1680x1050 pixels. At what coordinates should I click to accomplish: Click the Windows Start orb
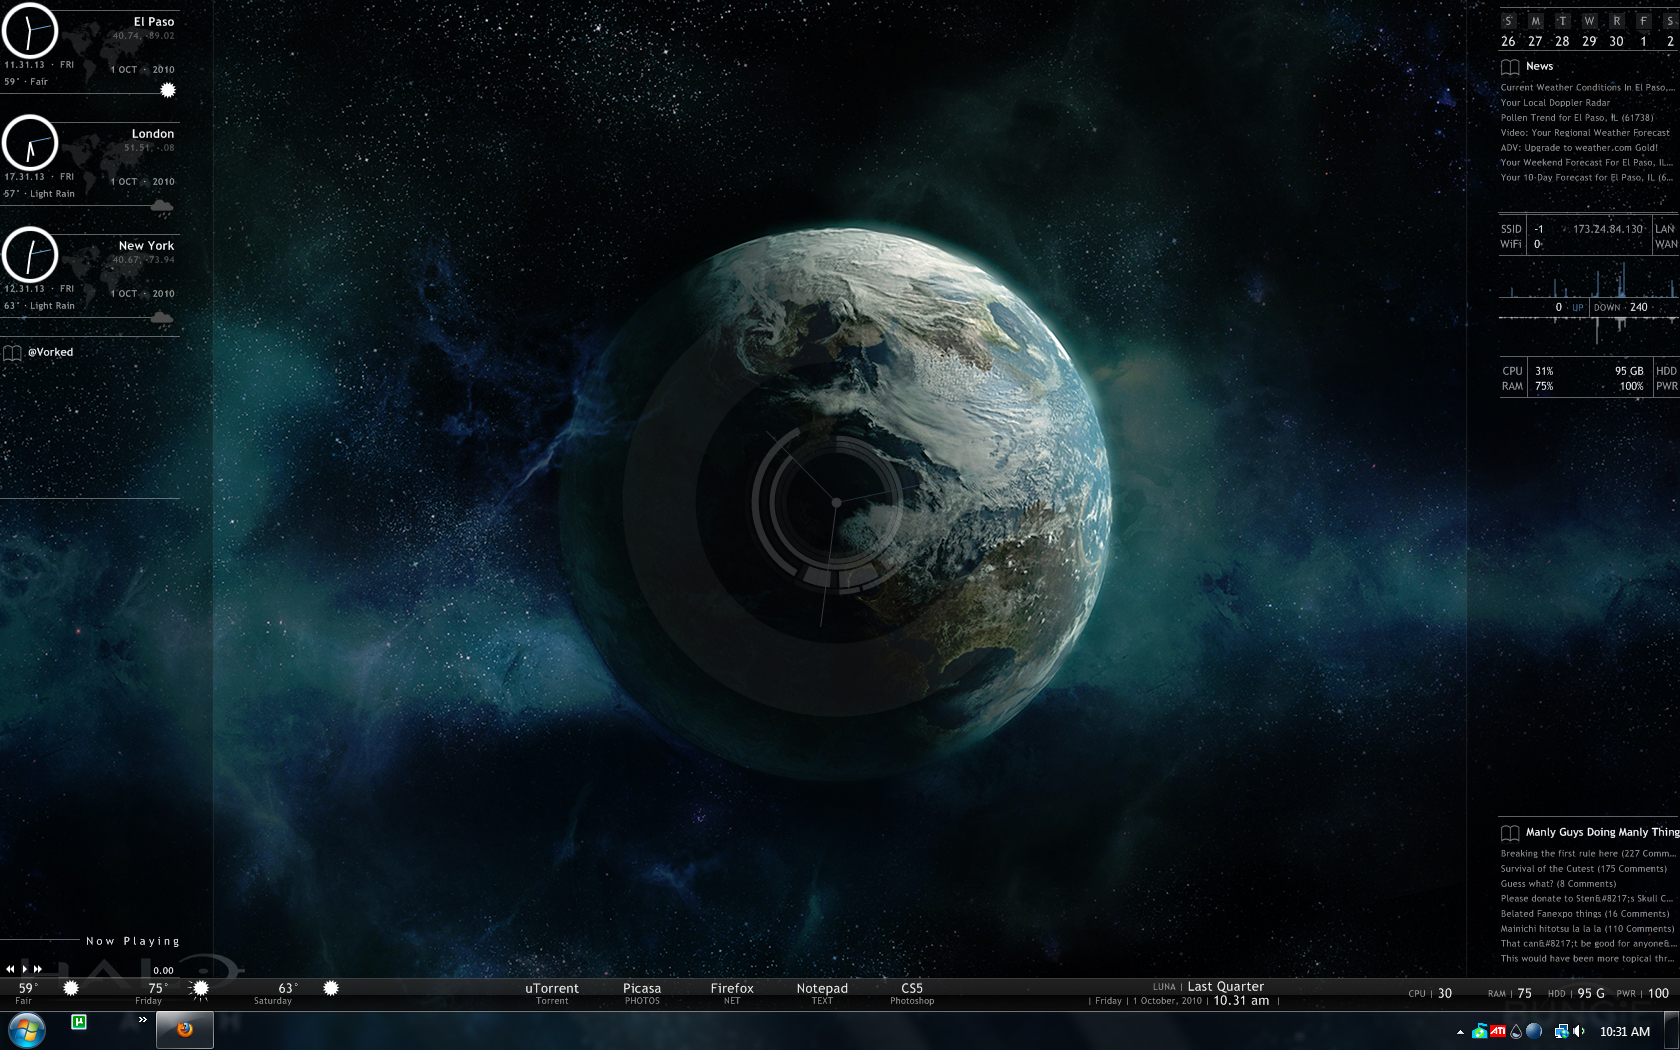[26, 1030]
